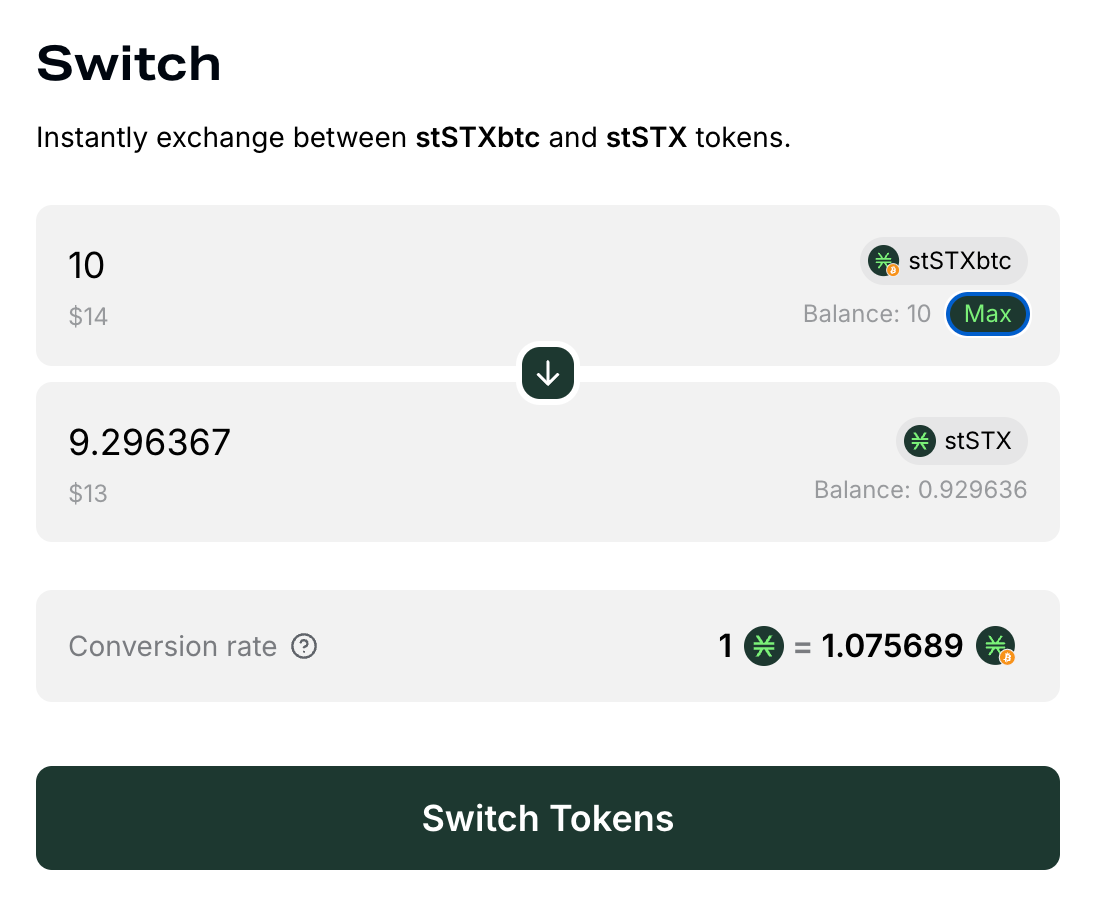Screen dimensions: 1102x916
Task: Click the bold stSTXbtc word in the description
Action: [x=478, y=137]
